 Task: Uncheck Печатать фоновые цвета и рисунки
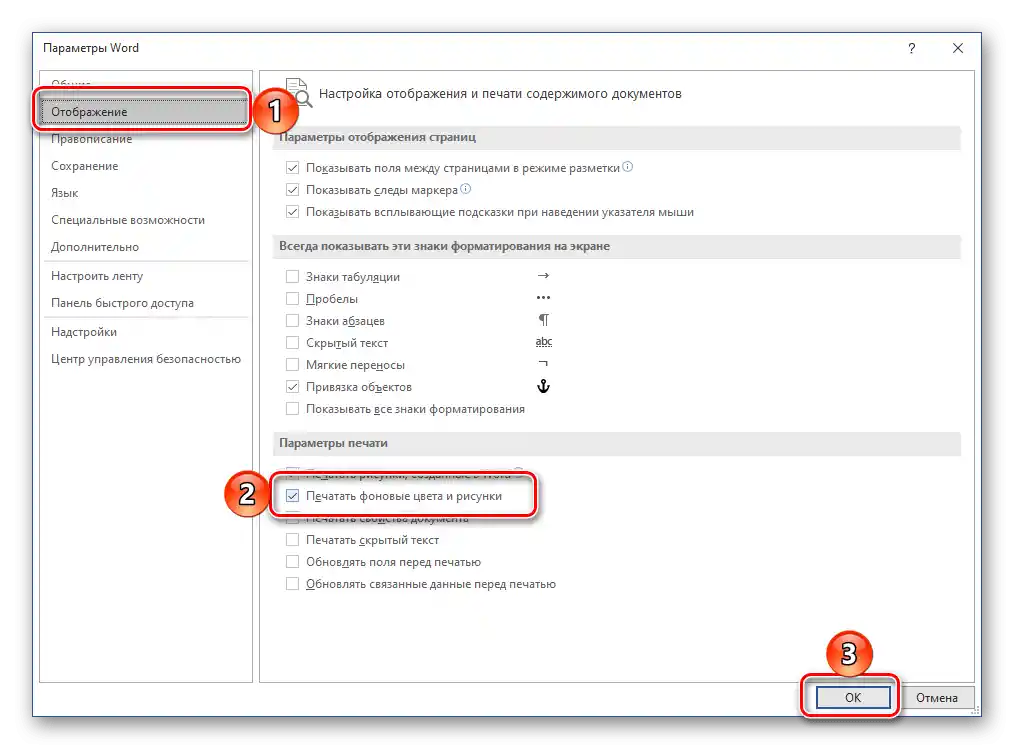click(292, 496)
